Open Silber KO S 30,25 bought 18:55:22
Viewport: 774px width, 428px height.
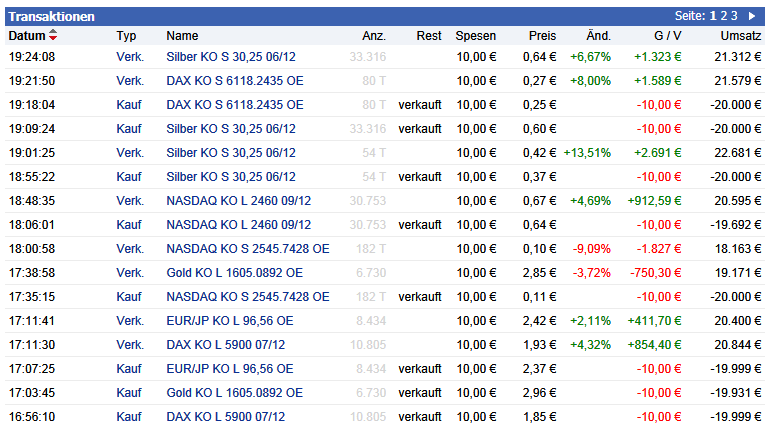click(x=231, y=177)
